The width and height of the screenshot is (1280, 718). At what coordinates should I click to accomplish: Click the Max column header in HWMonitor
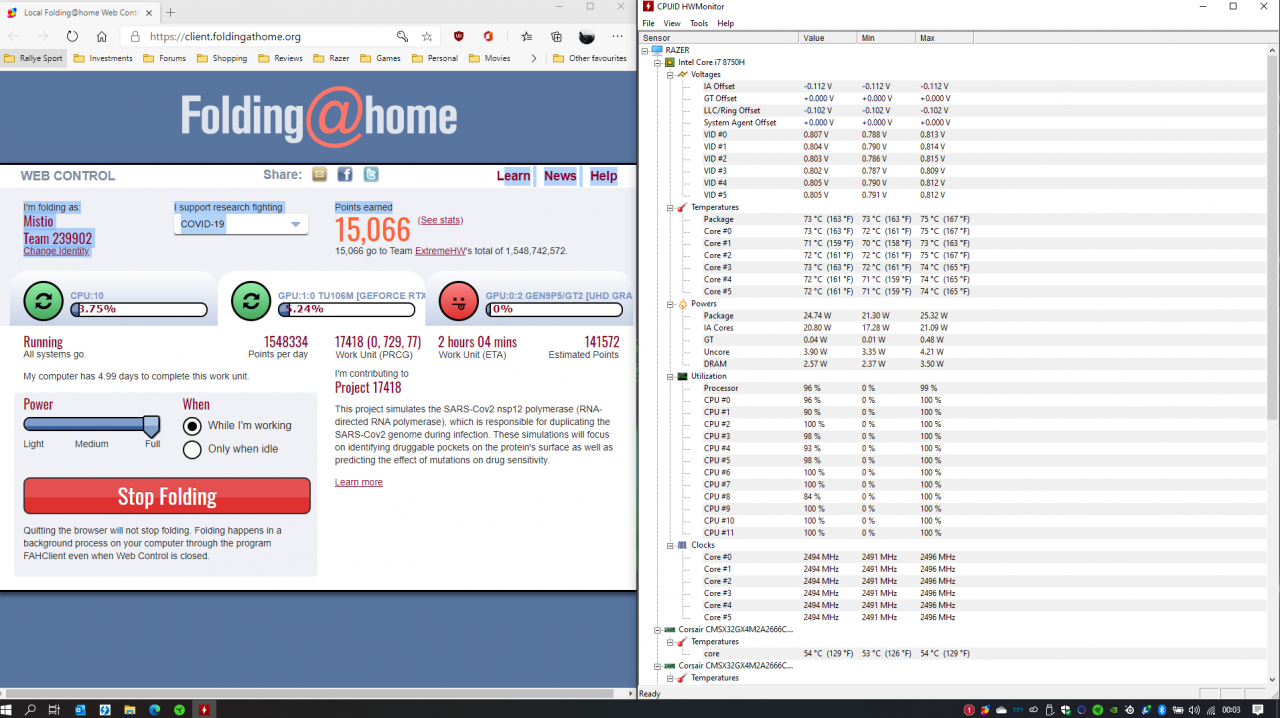click(927, 38)
